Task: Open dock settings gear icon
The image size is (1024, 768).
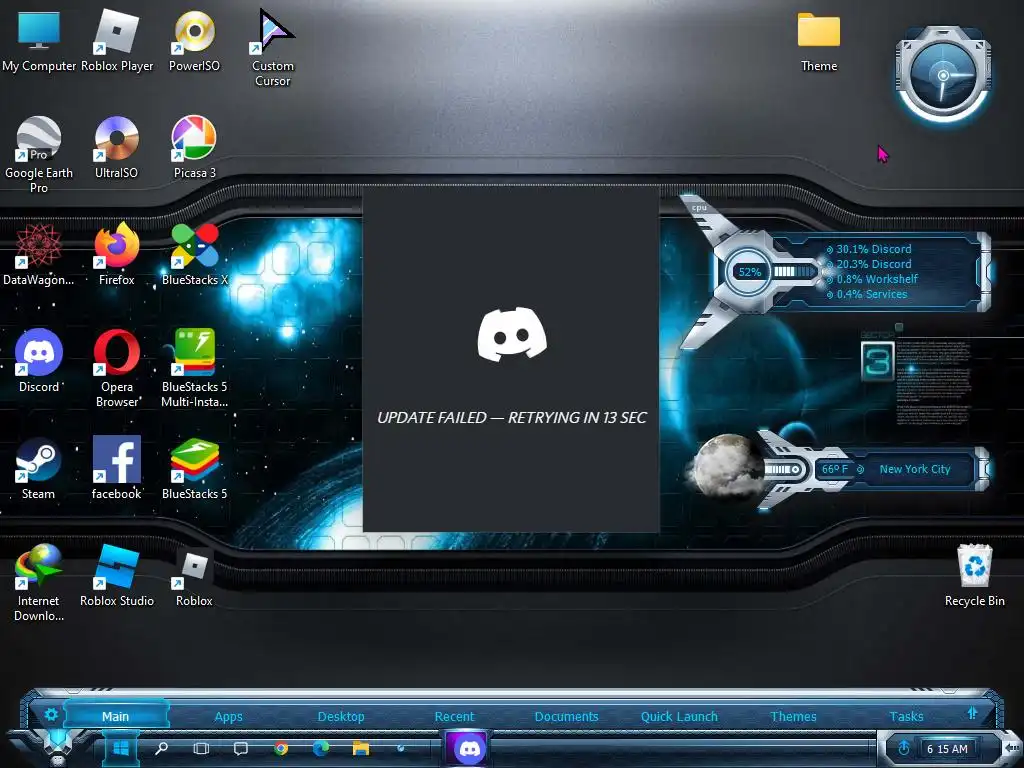Action: (x=51, y=714)
